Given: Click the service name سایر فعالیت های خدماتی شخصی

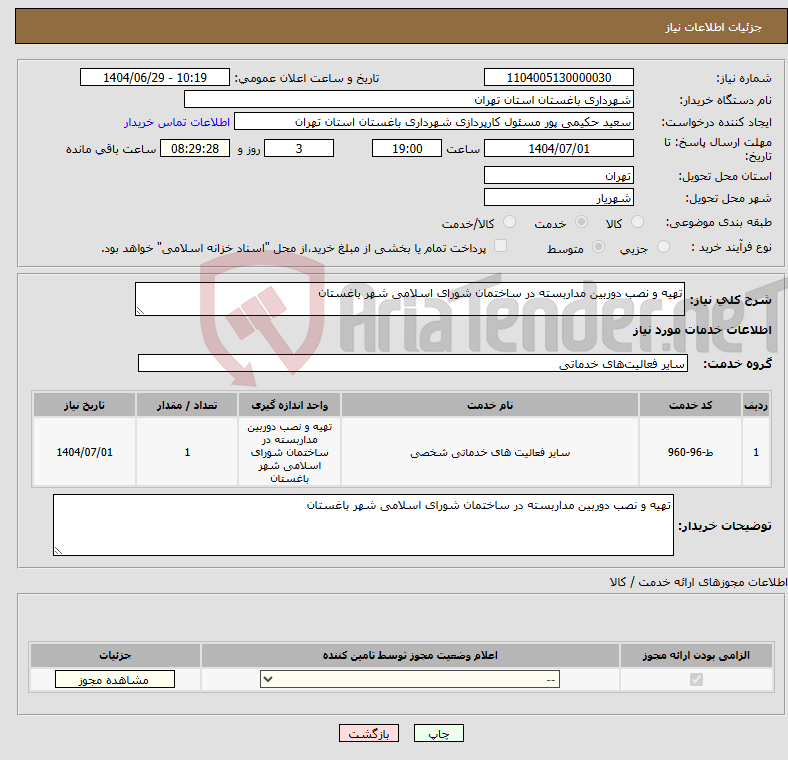Looking at the screenshot, I should click(x=490, y=452).
